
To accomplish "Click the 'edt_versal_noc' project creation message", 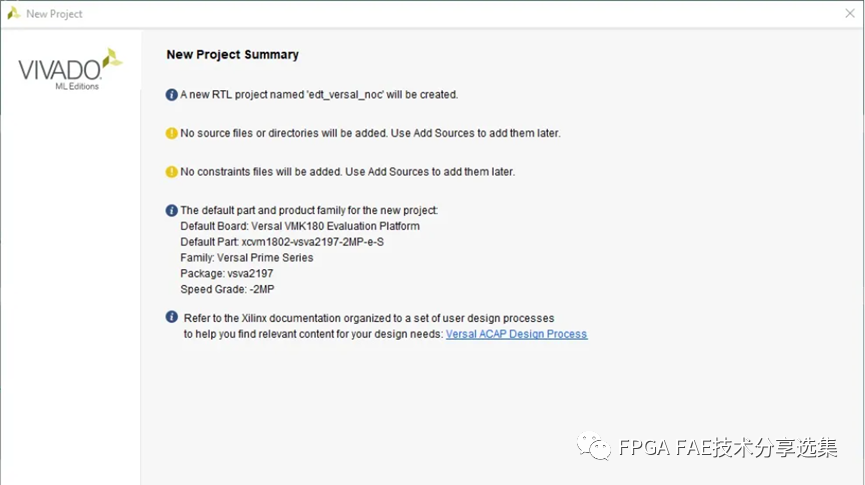I will [x=319, y=95].
